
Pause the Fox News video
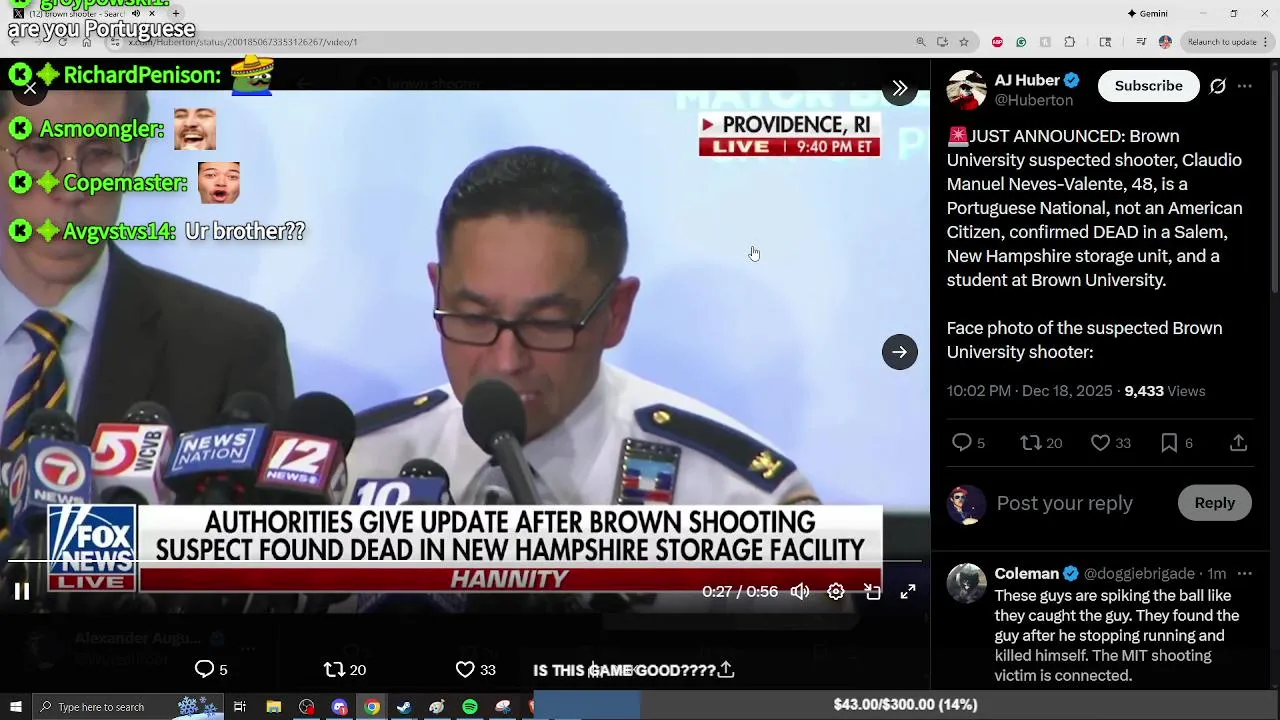click(21, 591)
